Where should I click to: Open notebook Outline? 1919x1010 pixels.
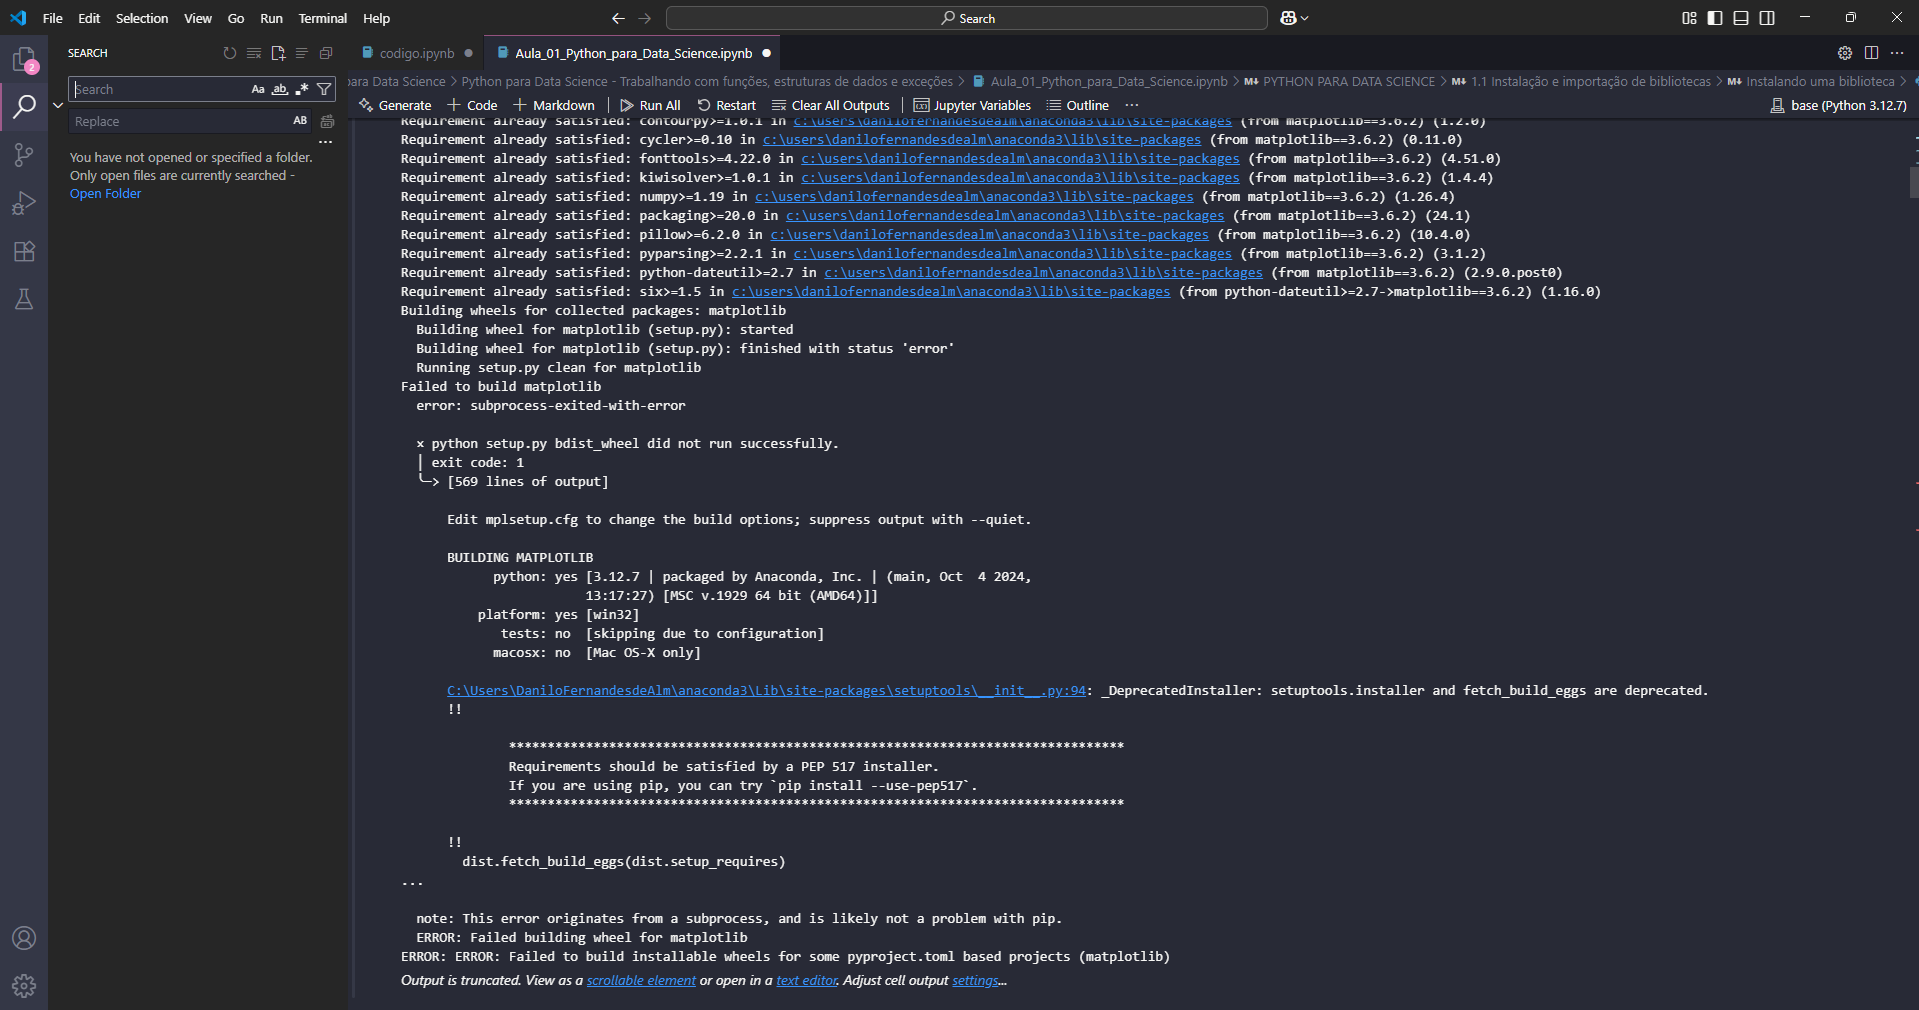pos(1077,105)
